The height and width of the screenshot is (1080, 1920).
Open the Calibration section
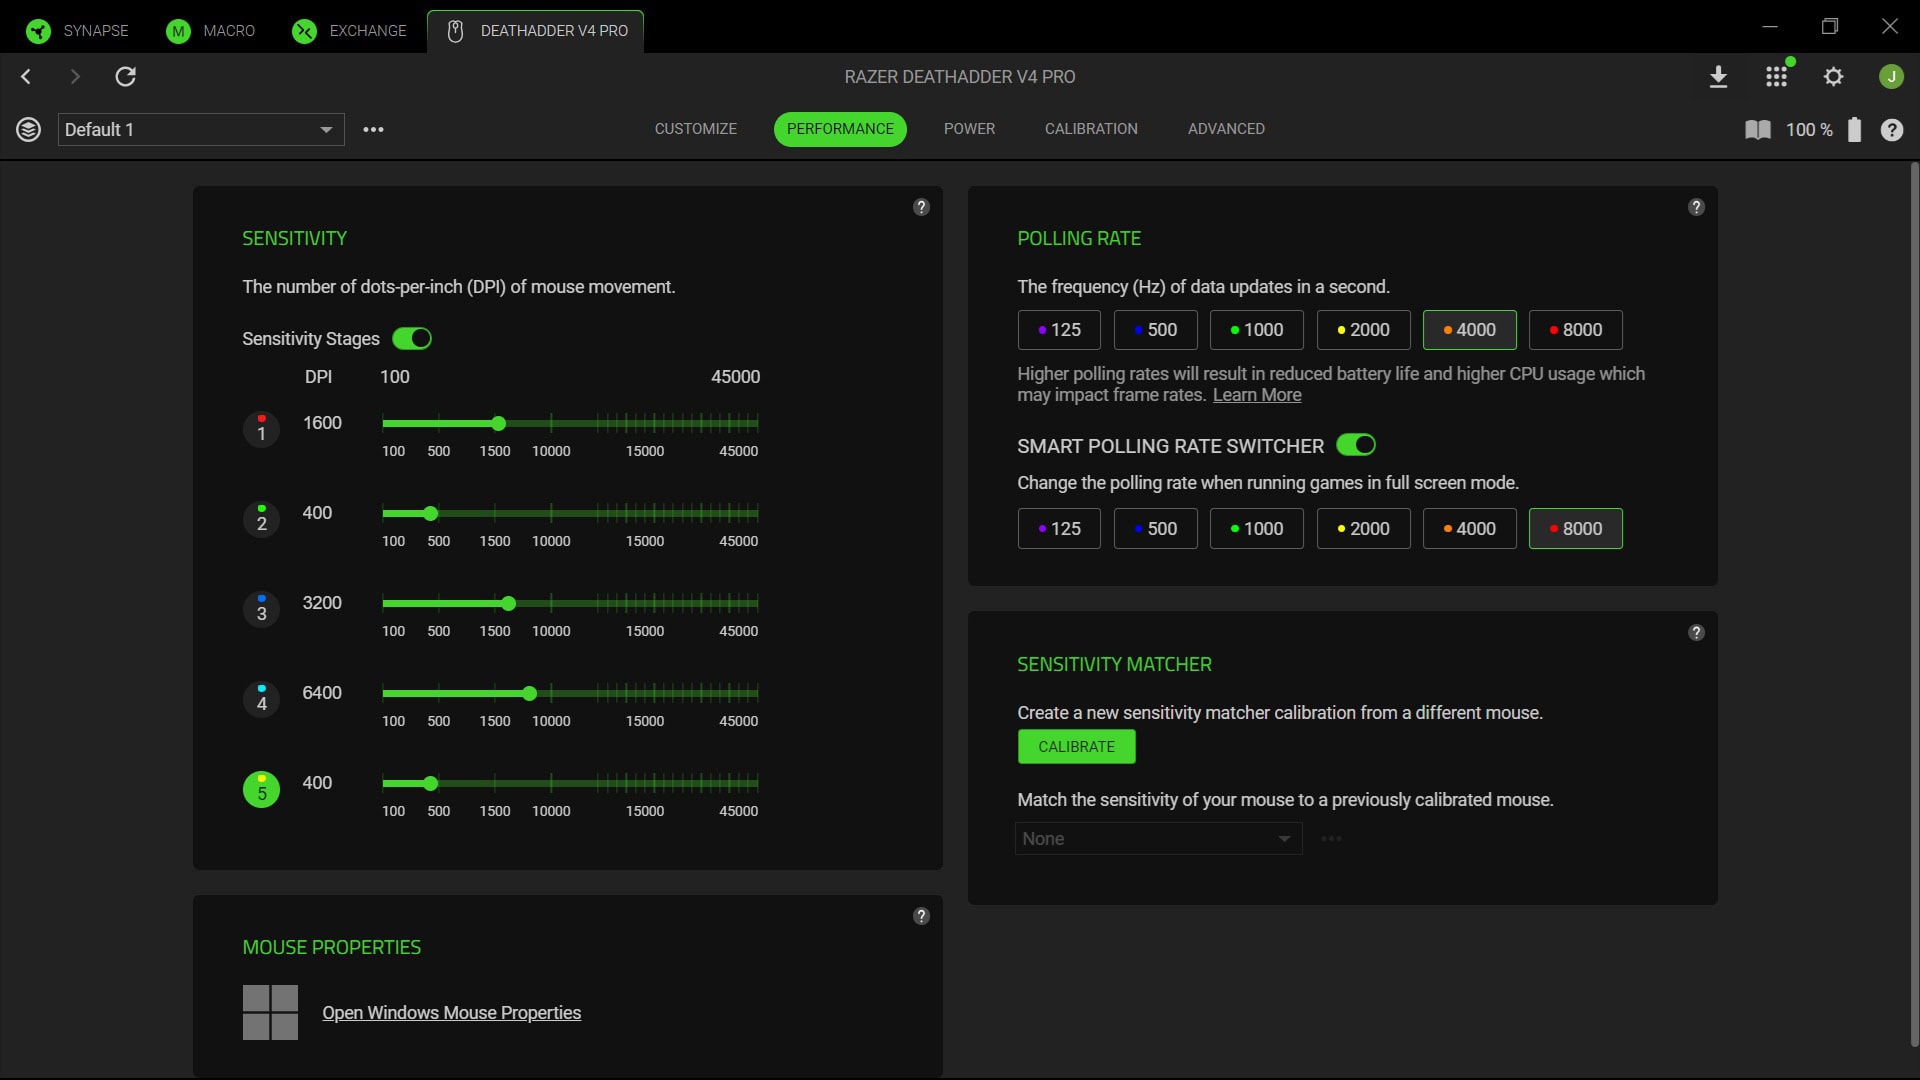point(1091,129)
